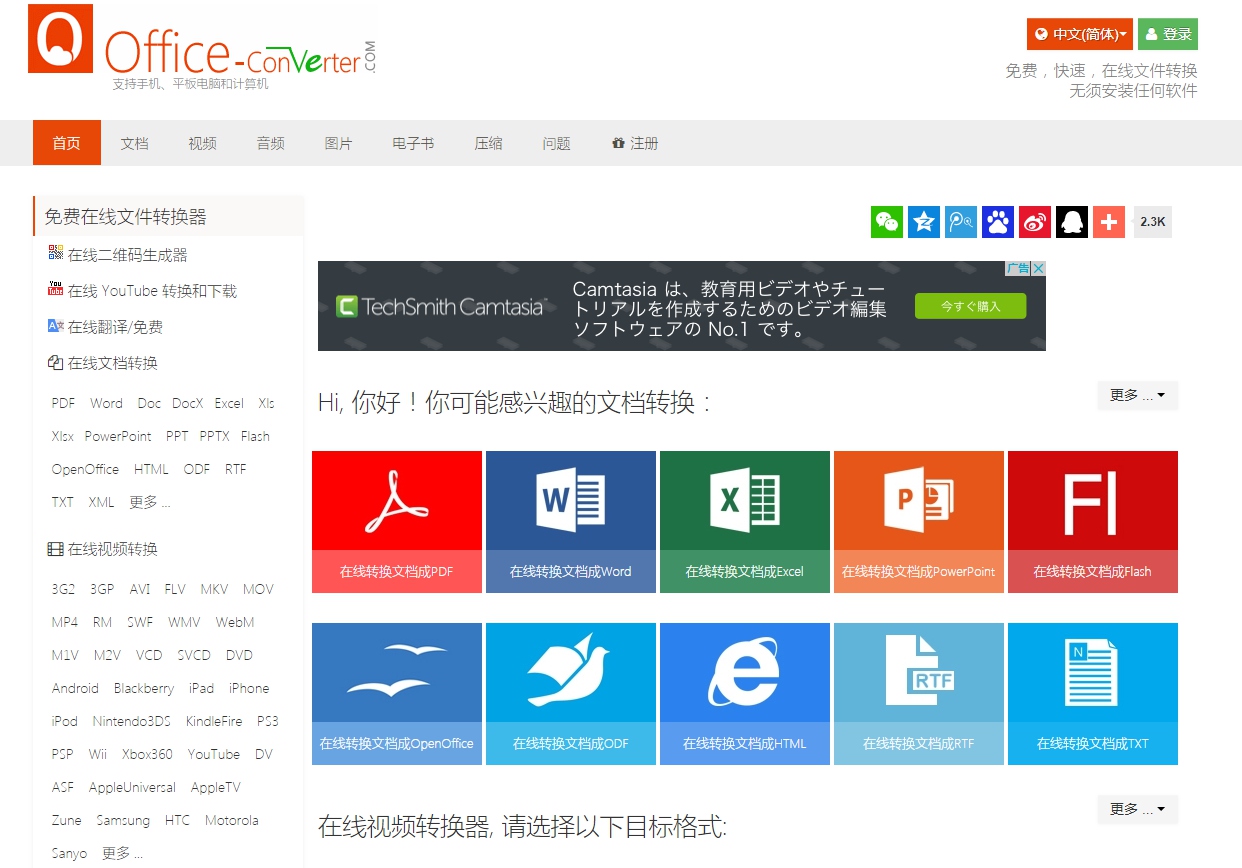The width and height of the screenshot is (1242, 868).
Task: Click the translate icon beside 在线翻译/免费
Action: coord(55,326)
